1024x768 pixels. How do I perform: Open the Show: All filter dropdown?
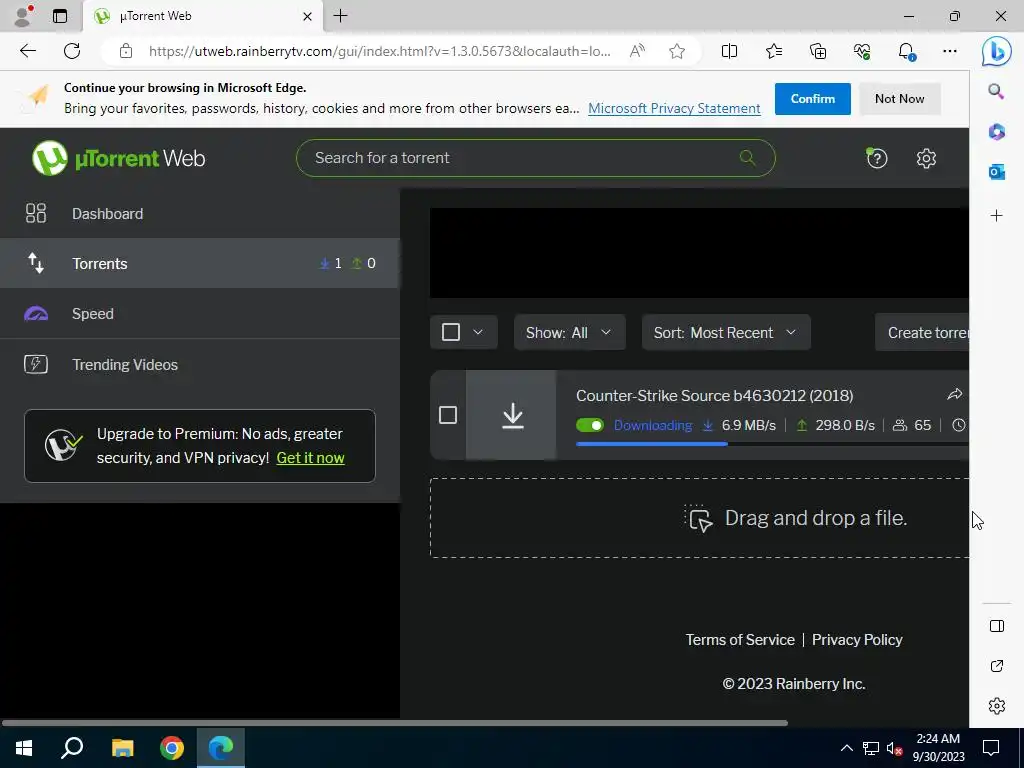(x=569, y=332)
